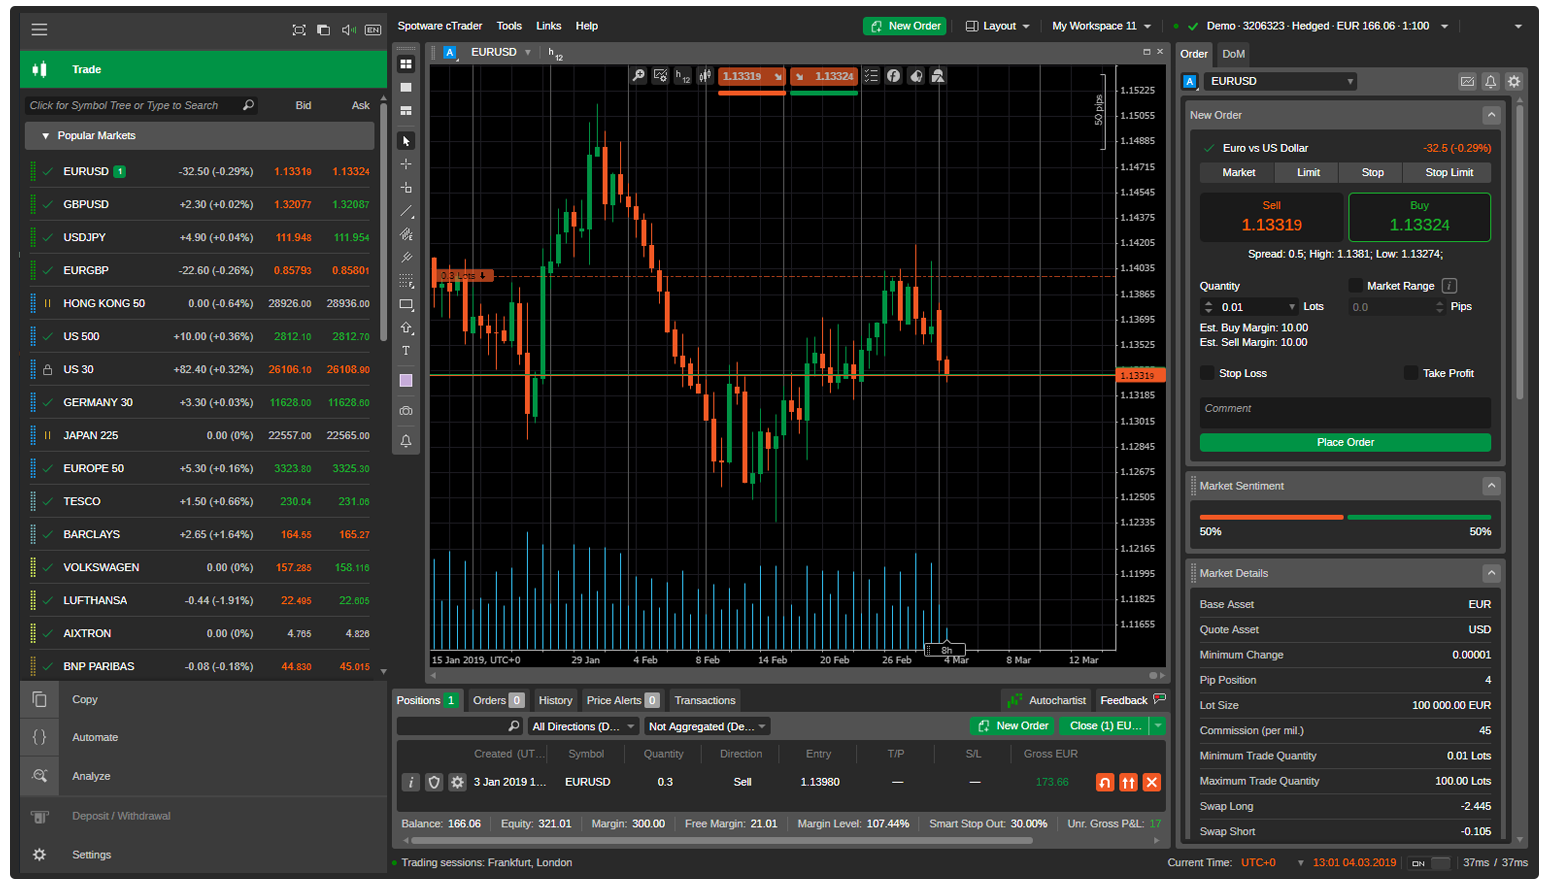This screenshot has width=1559, height=891.
Task: Collapse the Market Details section
Action: coord(1491,573)
